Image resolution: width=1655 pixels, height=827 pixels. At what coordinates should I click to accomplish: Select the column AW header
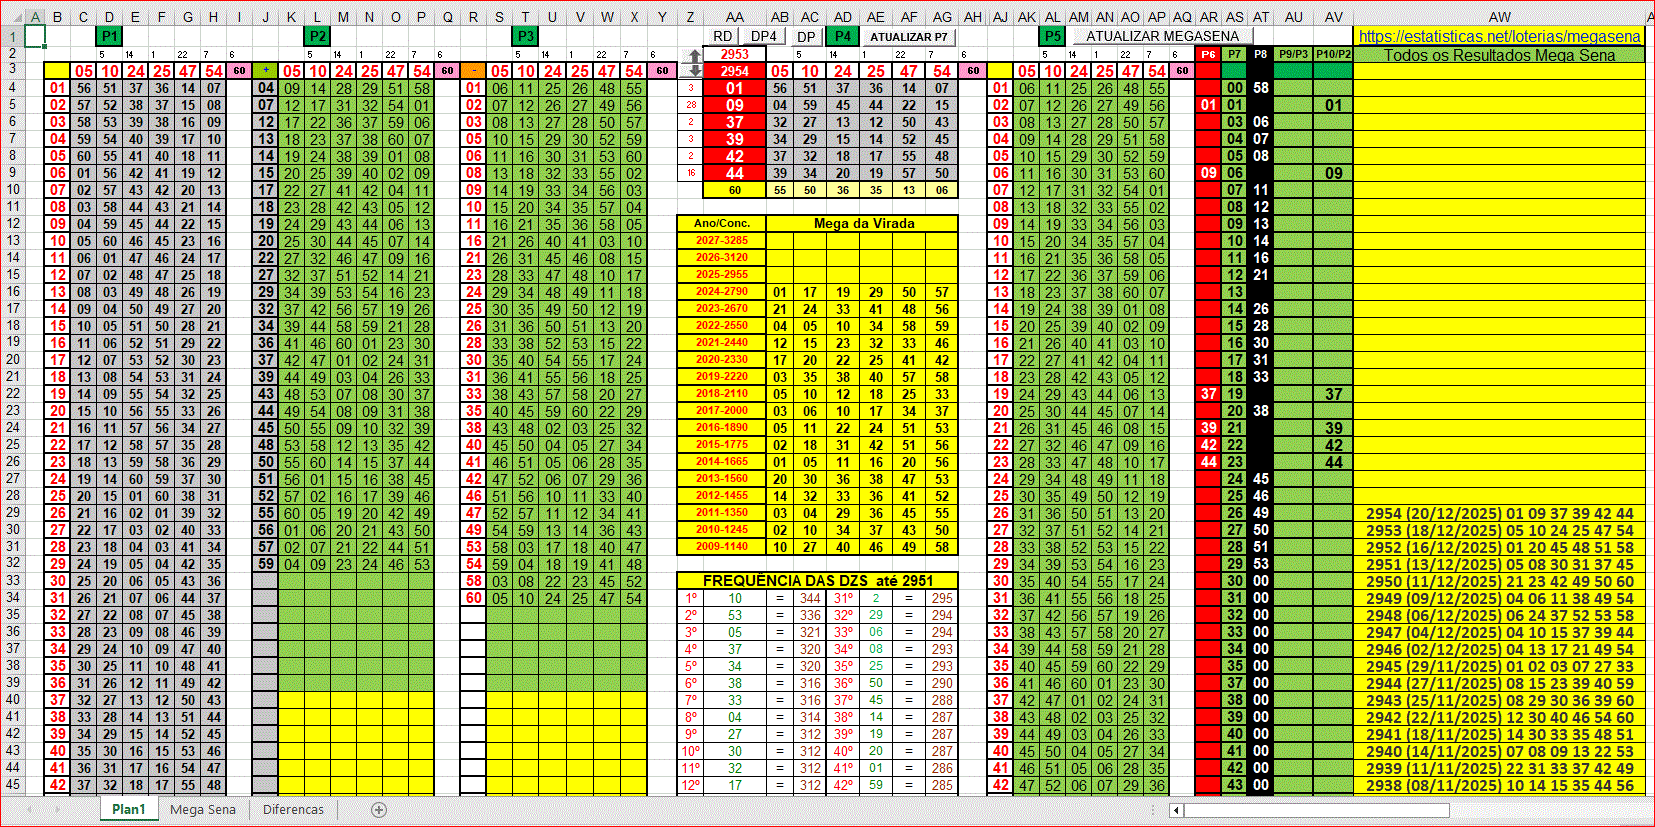pos(1499,17)
